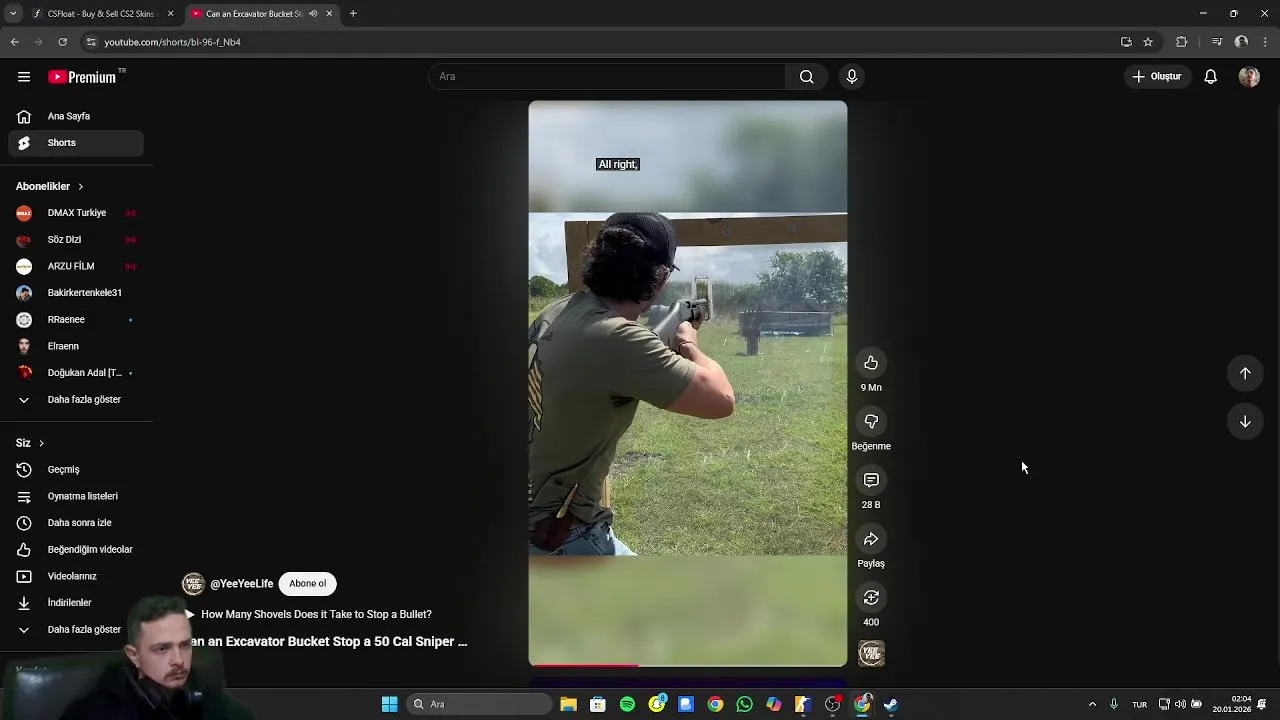Open related video How Many Shovels link
The height and width of the screenshot is (720, 1280).
coord(316,615)
